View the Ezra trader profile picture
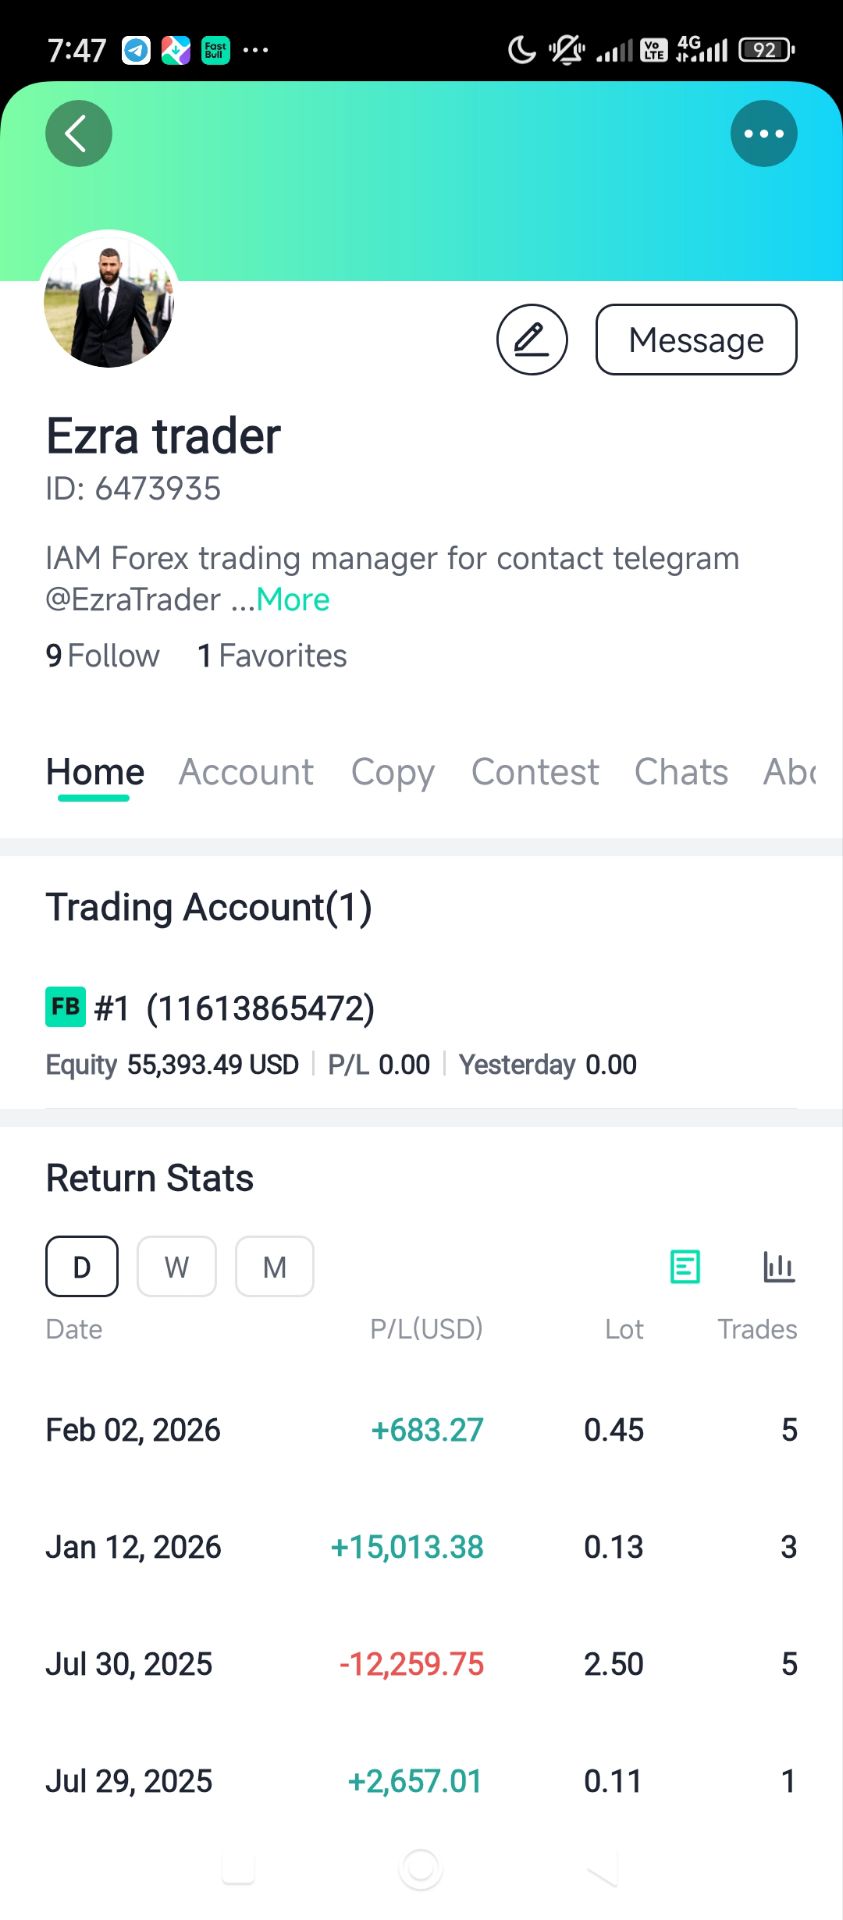Viewport: 843px width, 1920px height. click(x=109, y=300)
